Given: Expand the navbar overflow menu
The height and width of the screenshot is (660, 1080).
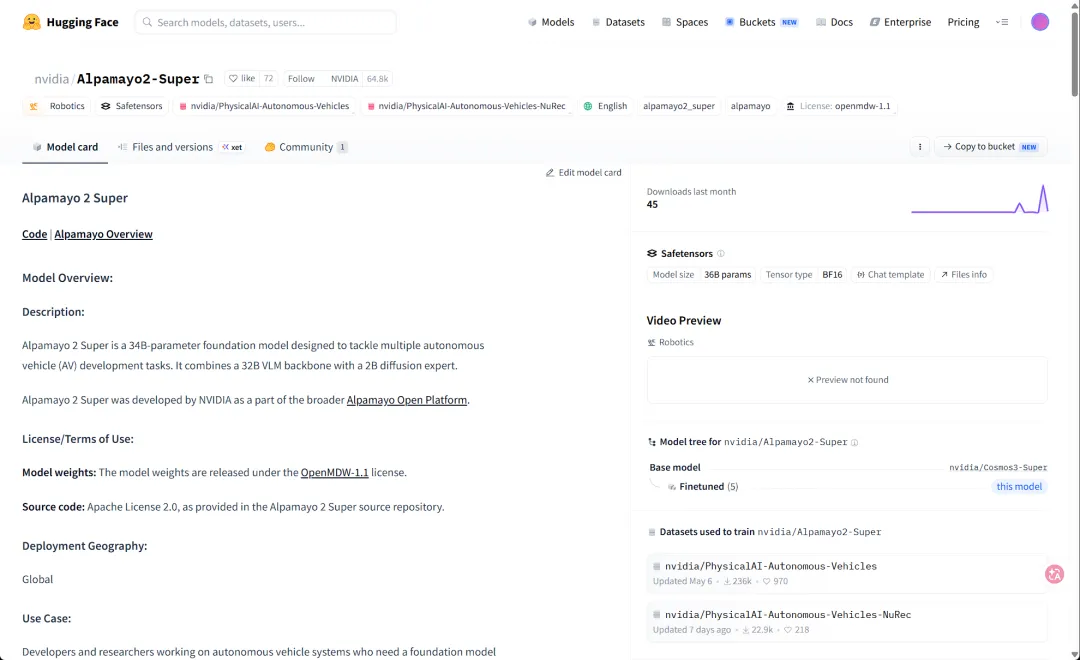Looking at the screenshot, I should [1002, 22].
